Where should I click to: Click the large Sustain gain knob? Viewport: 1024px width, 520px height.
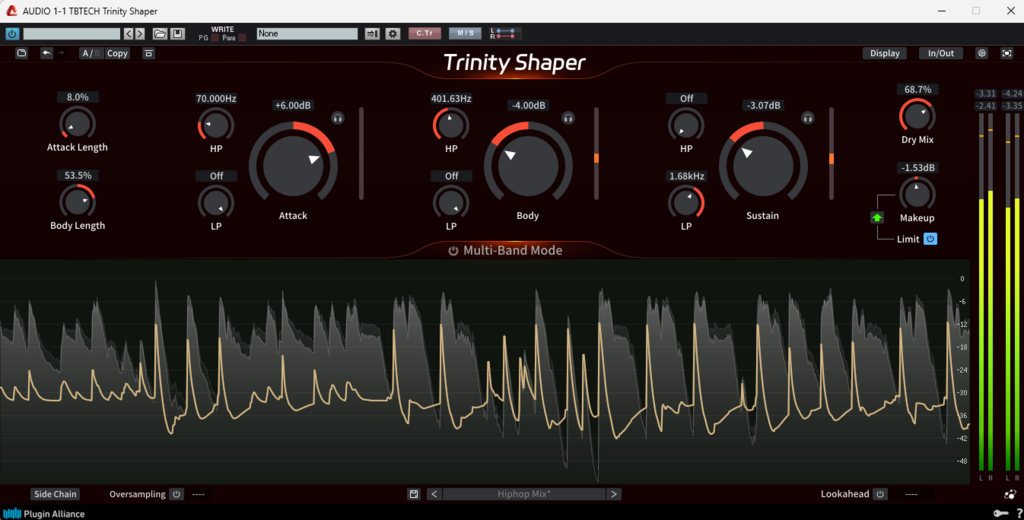763,165
